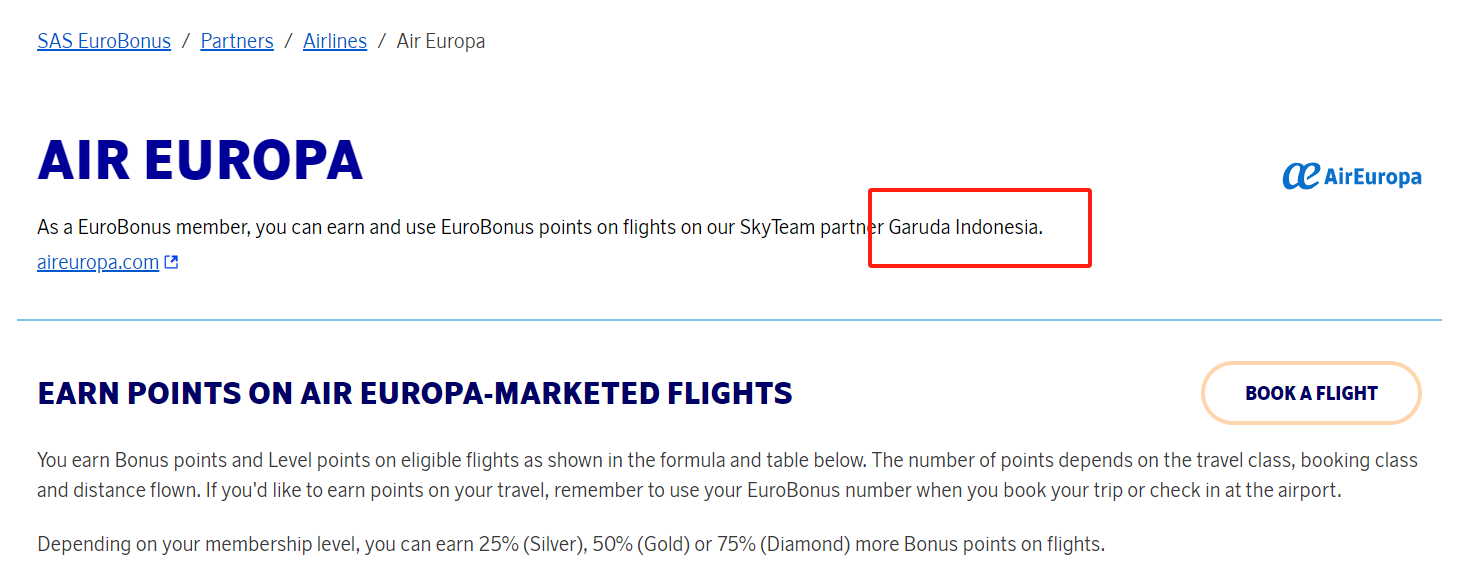This screenshot has height=565, width=1464.
Task: Navigate to the Airlines breadcrumb link
Action: (335, 41)
